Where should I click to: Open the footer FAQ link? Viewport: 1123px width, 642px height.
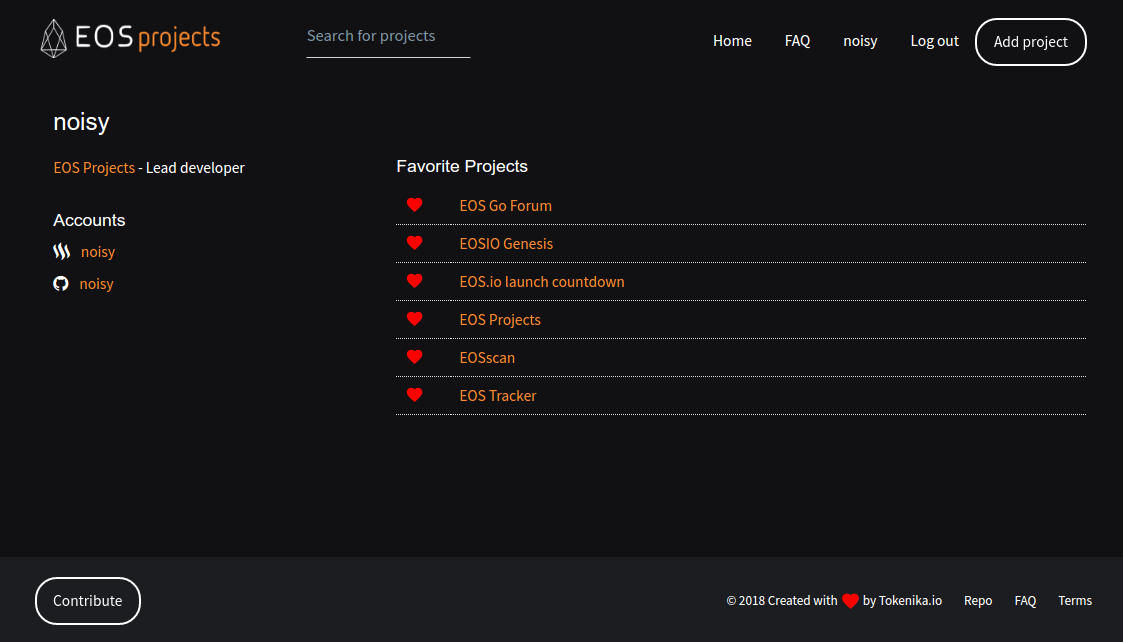1025,600
